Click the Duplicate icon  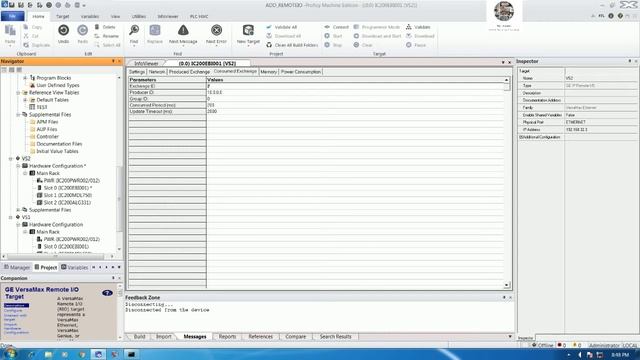(x=26, y=45)
